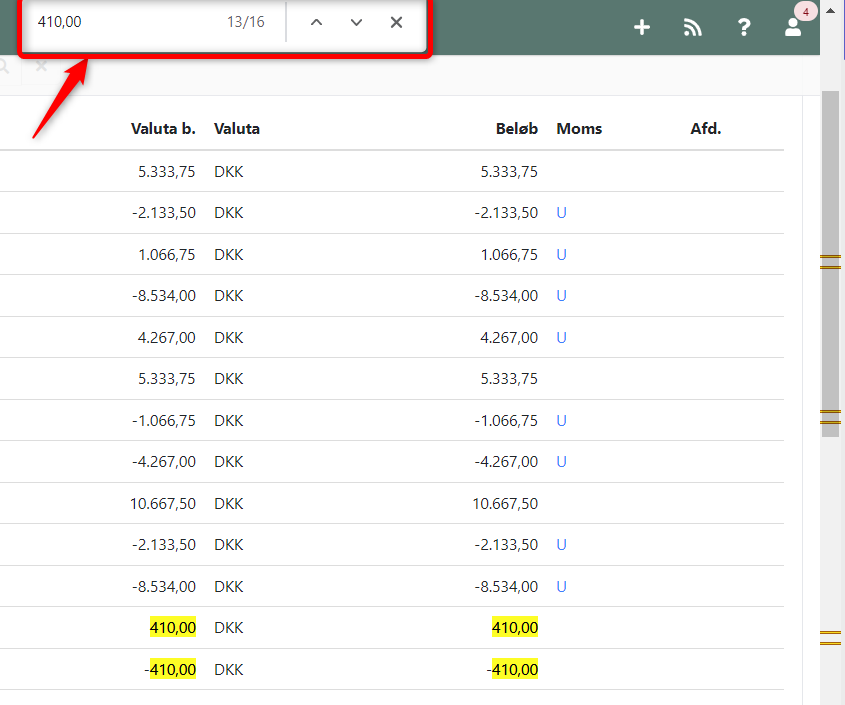
Task: Select the Beløb column header
Action: point(517,129)
